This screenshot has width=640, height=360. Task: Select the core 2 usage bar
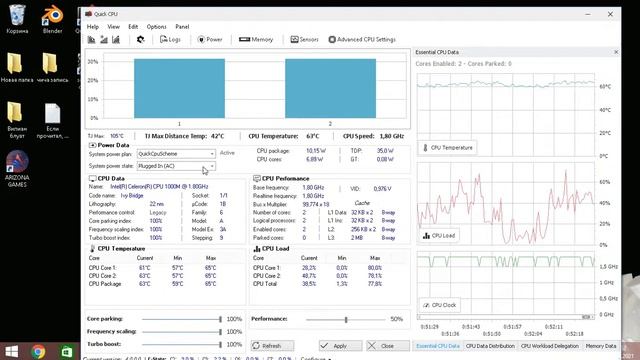pos(331,89)
